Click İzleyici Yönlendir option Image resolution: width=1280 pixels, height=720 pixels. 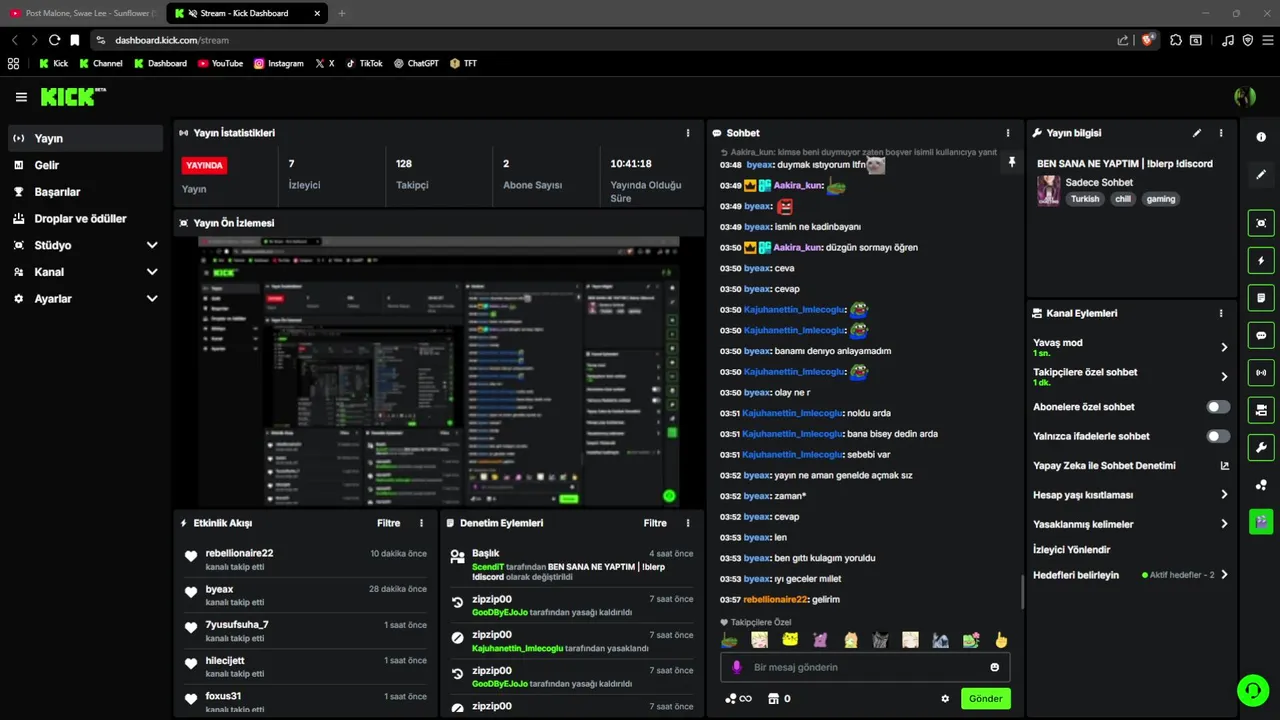tap(1071, 549)
